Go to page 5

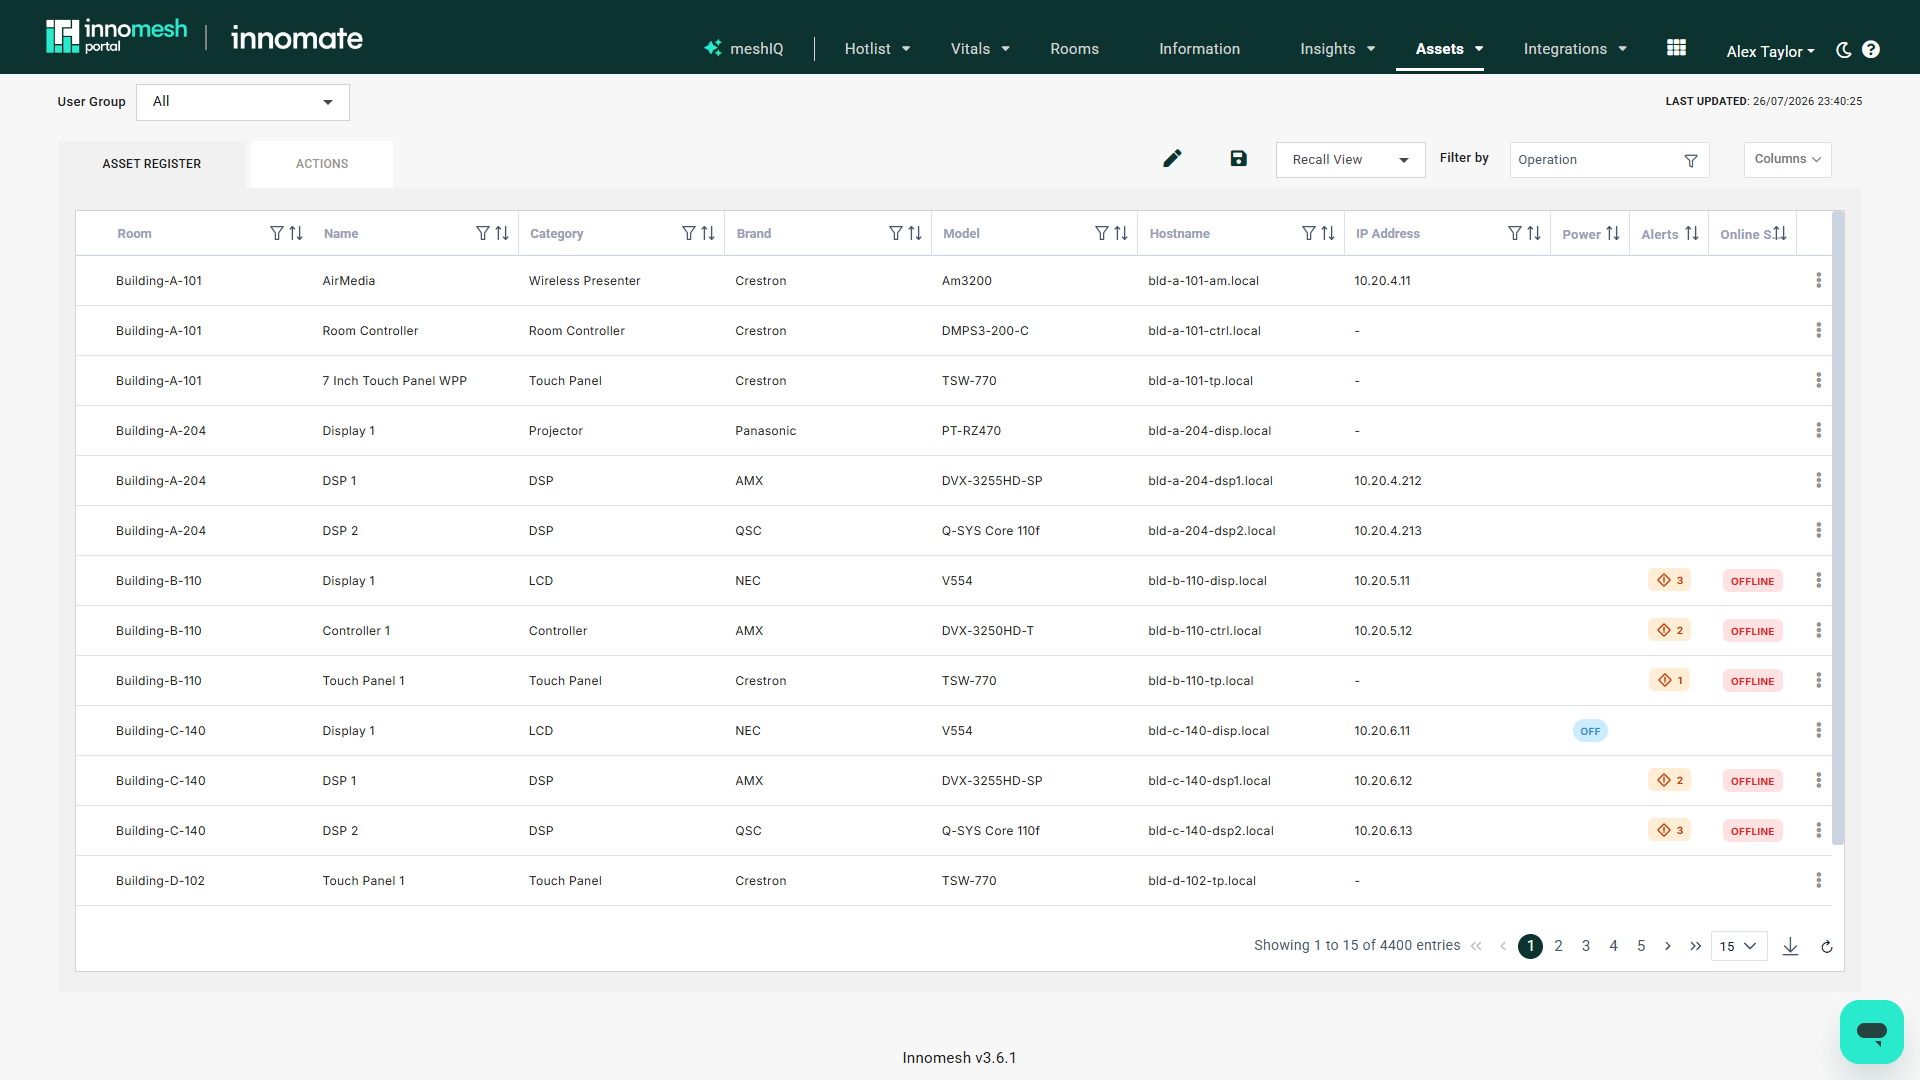[1641, 946]
